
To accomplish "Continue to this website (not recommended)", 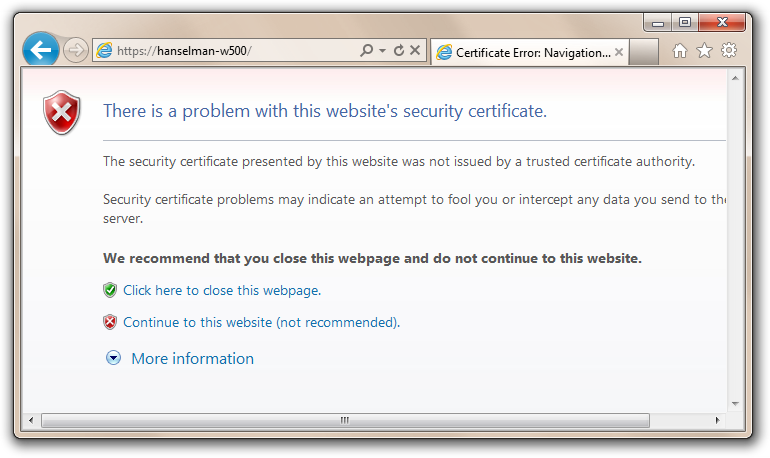I will (x=261, y=322).
